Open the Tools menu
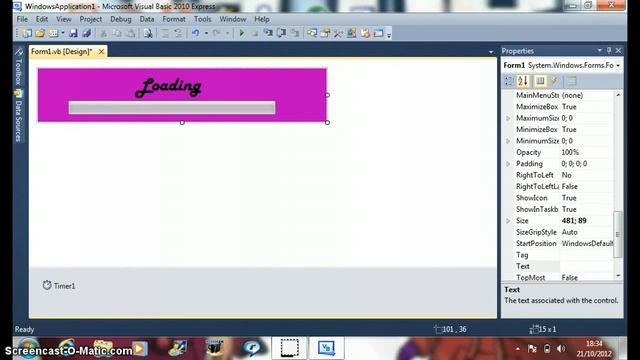The width and height of the screenshot is (640, 360). pyautogui.click(x=202, y=19)
